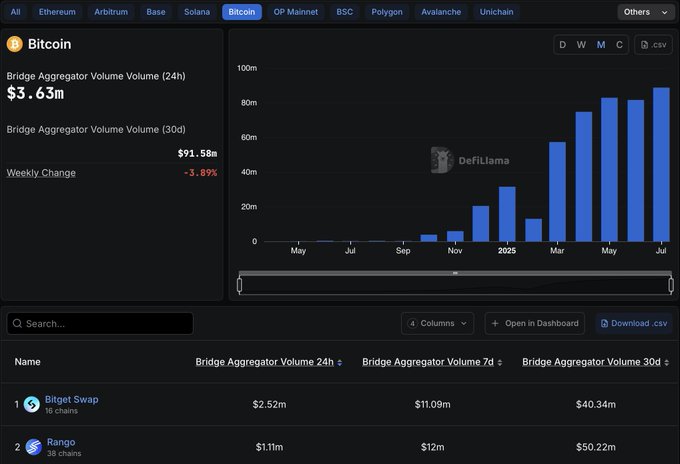Click the number 4 badge in Columns
This screenshot has height=464, width=680.
point(412,323)
